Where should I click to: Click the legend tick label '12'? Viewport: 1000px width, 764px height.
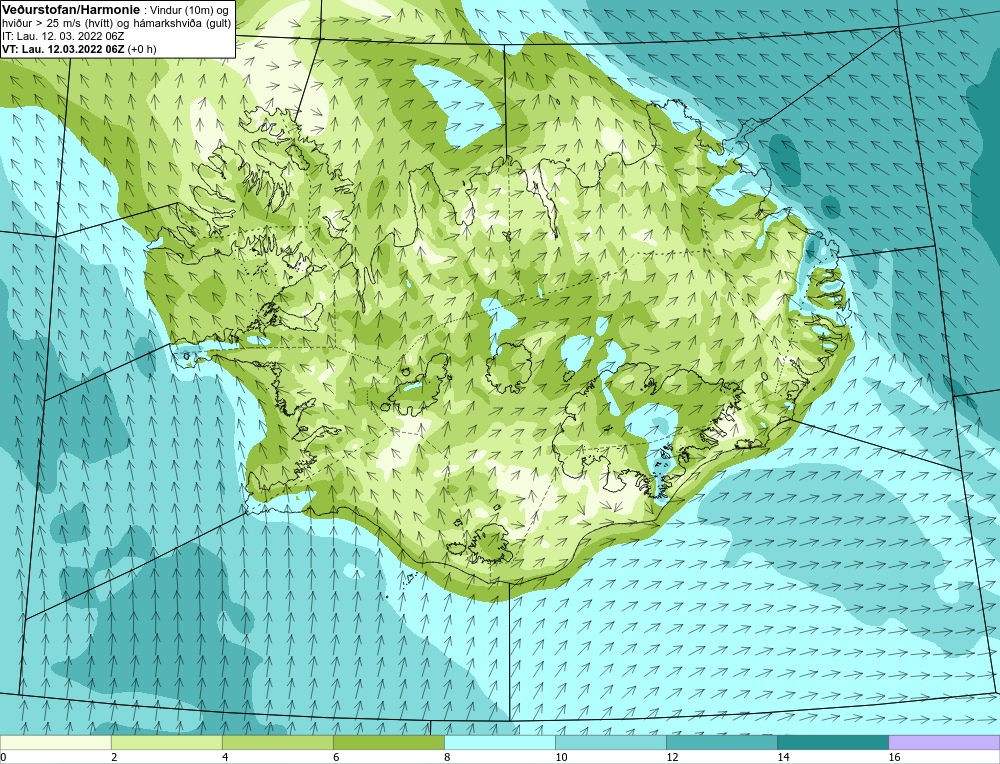(x=672, y=757)
